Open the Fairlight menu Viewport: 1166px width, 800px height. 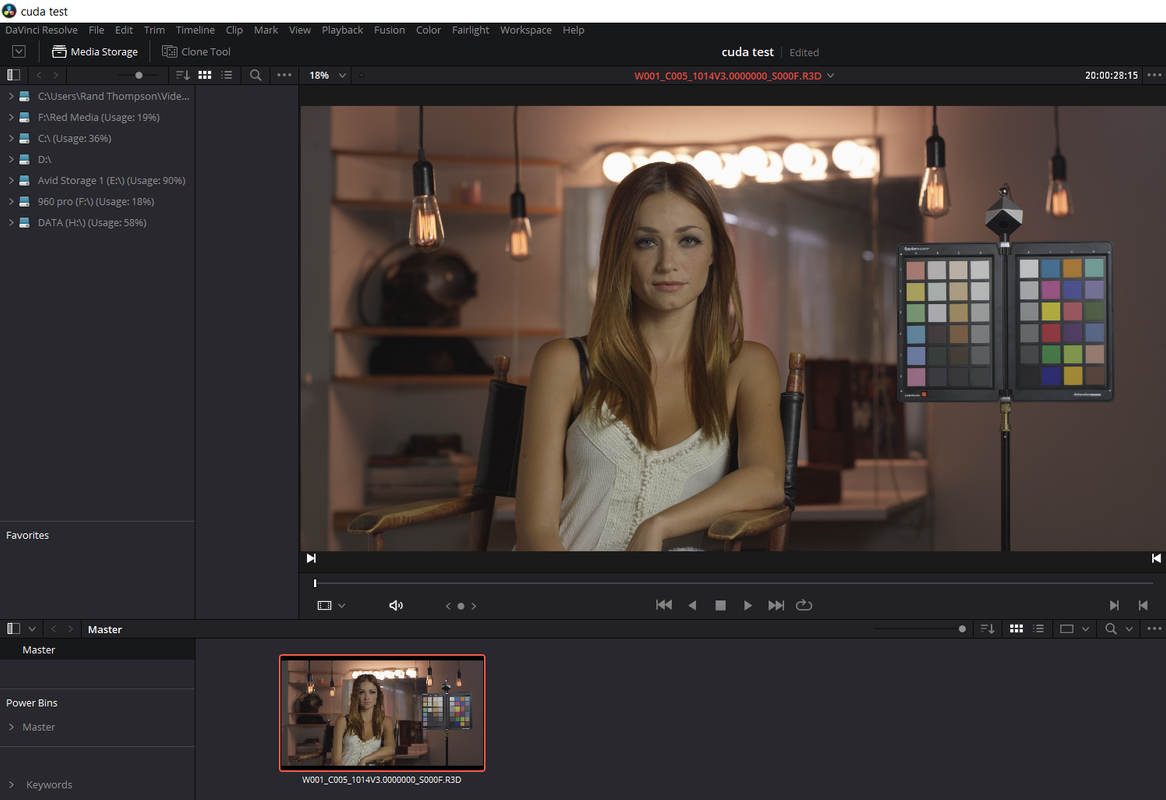click(470, 30)
